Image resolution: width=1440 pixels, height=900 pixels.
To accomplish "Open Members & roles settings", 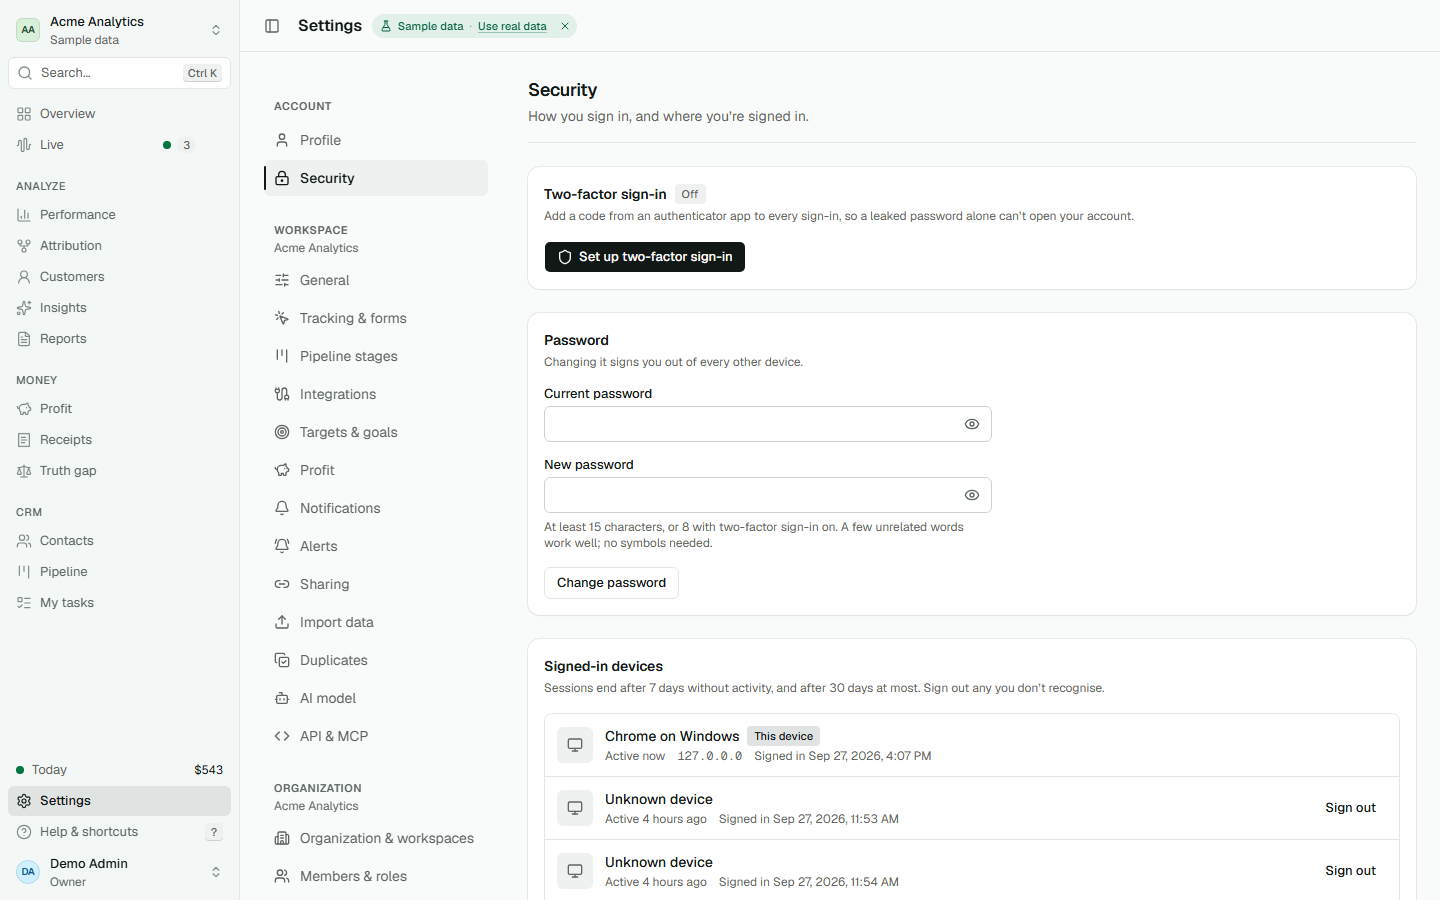I will [x=376, y=876].
